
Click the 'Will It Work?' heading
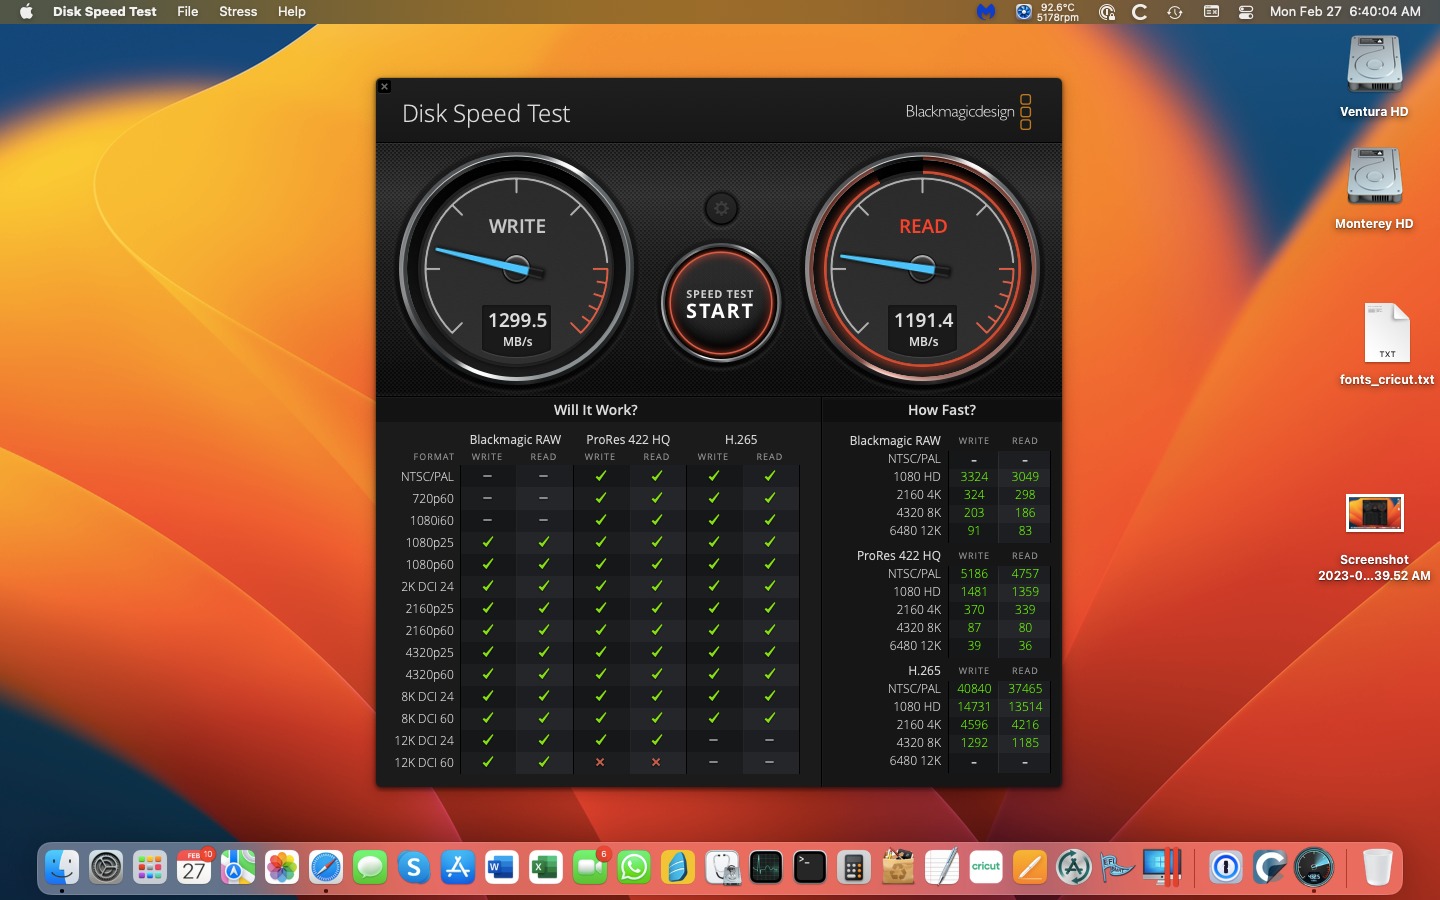(x=596, y=410)
